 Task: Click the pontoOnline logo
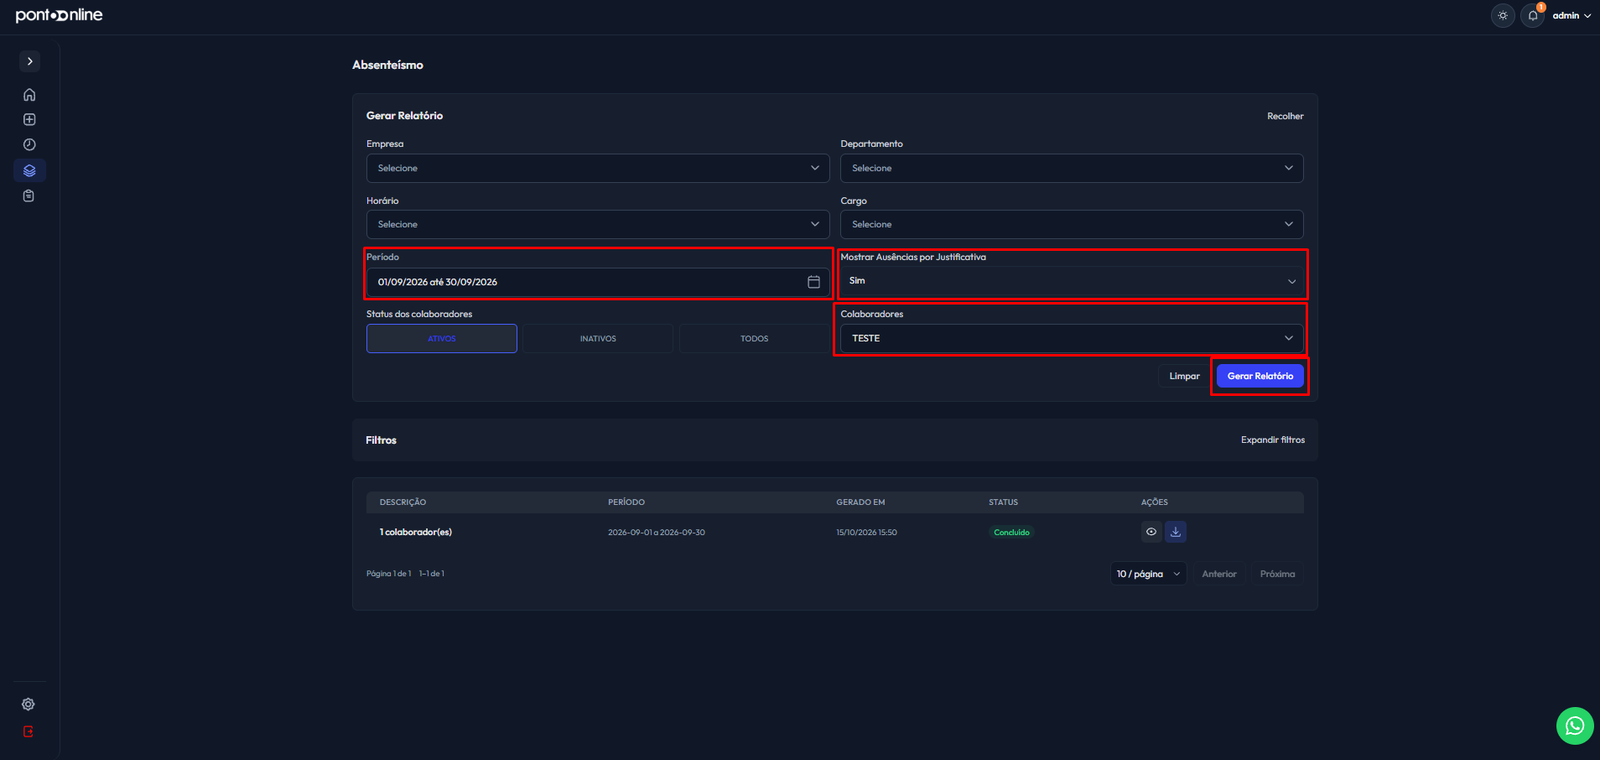click(x=59, y=15)
